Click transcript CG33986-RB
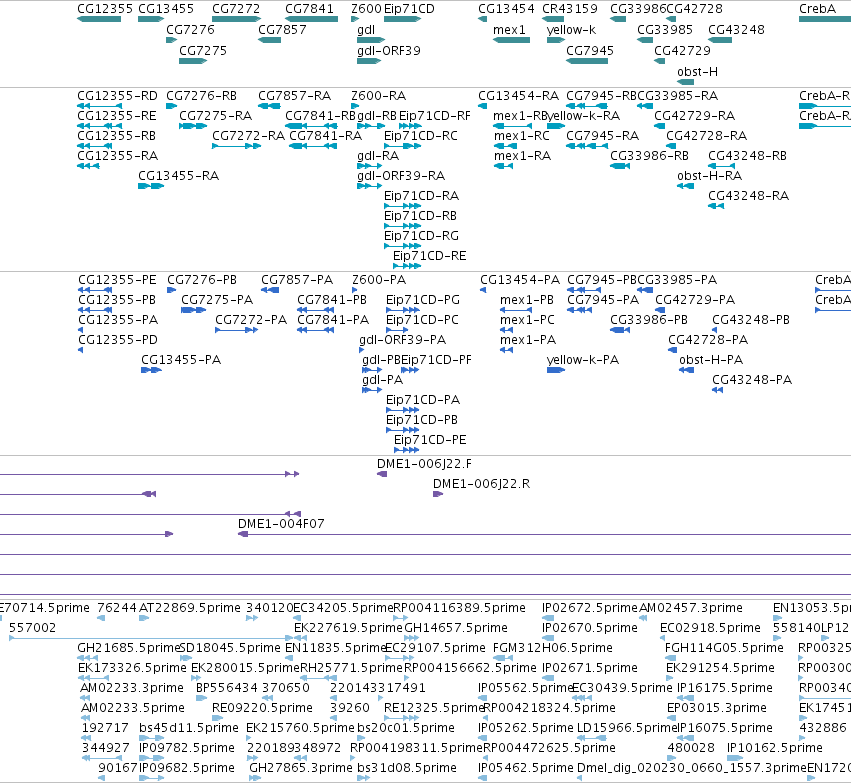Image resolution: width=851 pixels, height=783 pixels. click(x=649, y=156)
